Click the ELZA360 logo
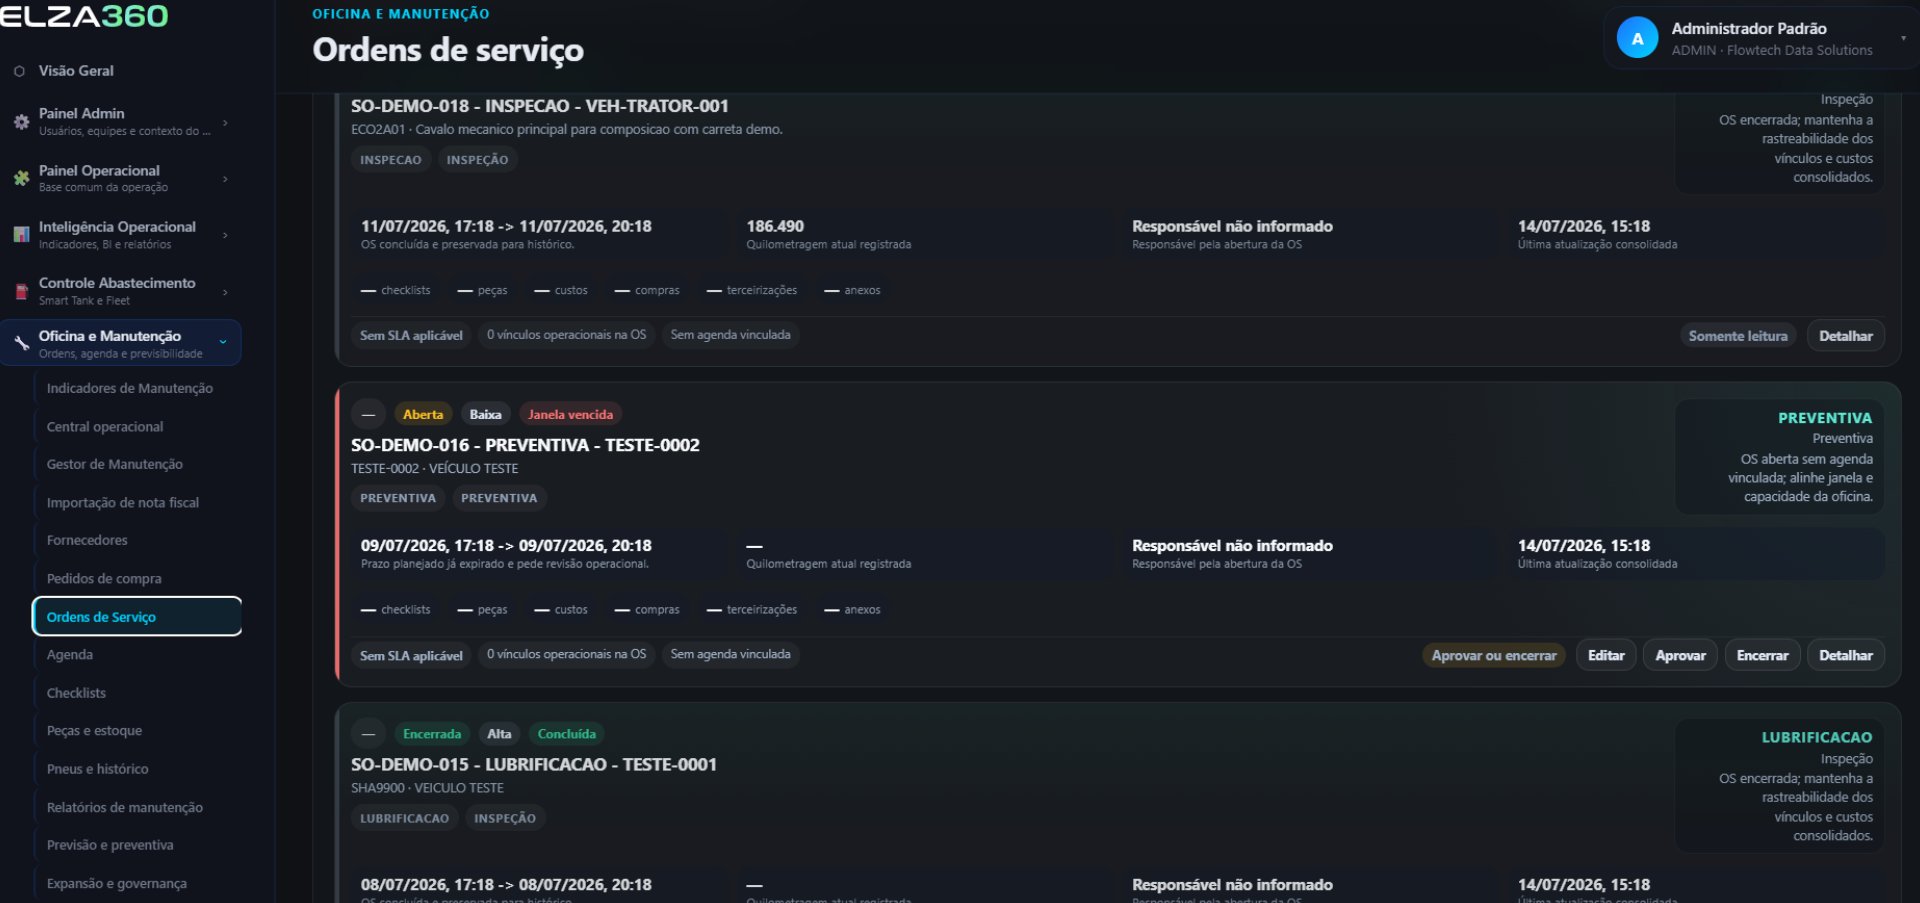This screenshot has height=903, width=1920. coord(84,16)
